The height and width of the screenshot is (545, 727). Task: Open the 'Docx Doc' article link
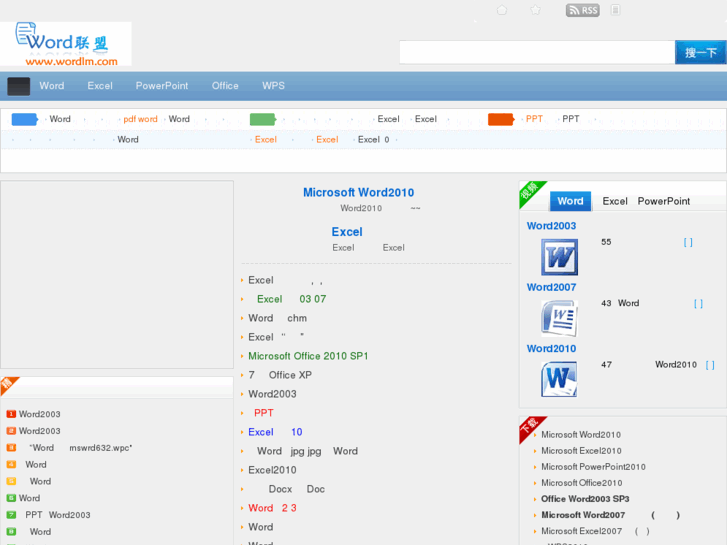(297, 489)
